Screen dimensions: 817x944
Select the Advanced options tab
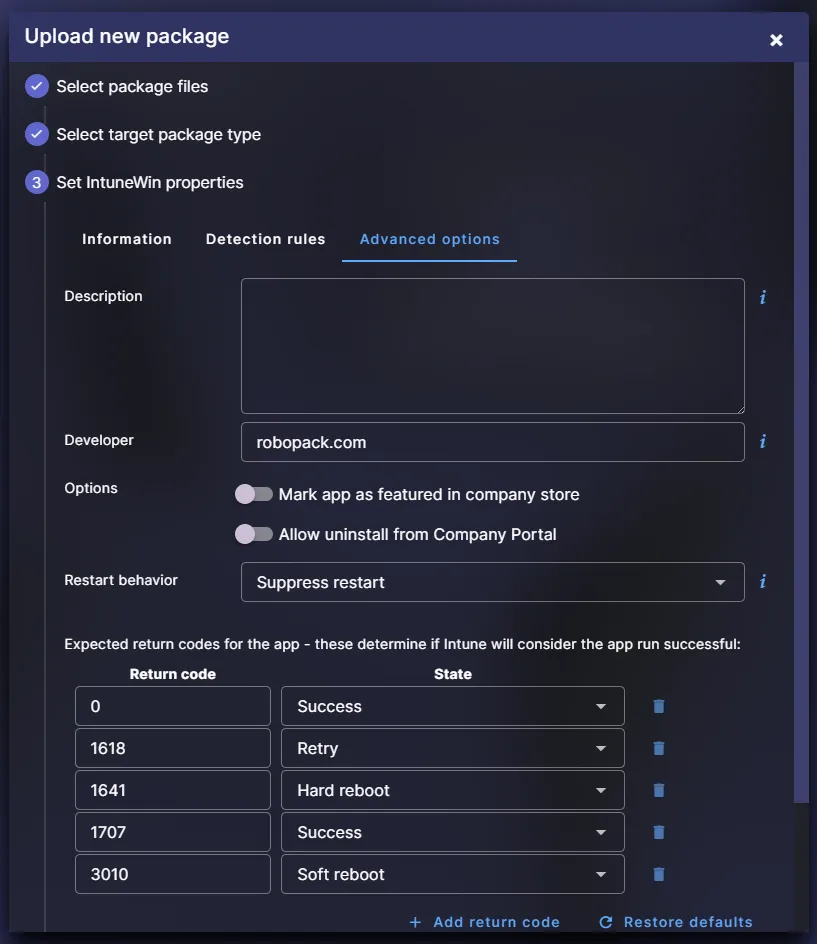[x=429, y=239]
